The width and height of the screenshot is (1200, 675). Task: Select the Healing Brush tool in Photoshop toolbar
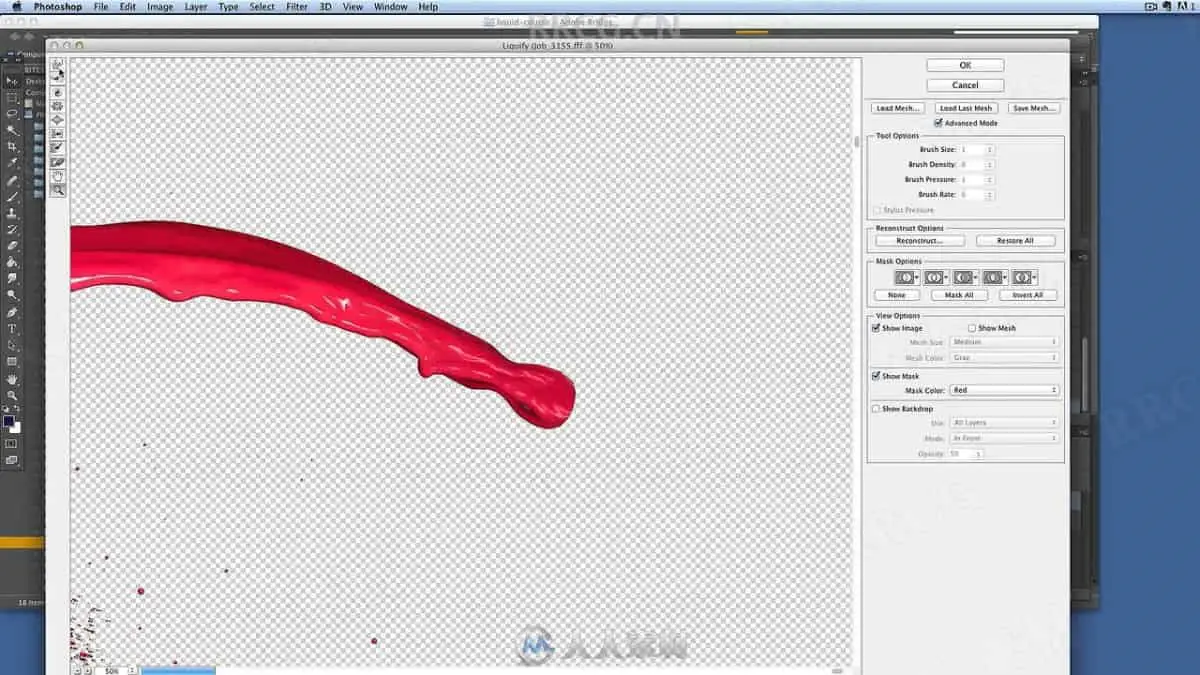click(12, 181)
